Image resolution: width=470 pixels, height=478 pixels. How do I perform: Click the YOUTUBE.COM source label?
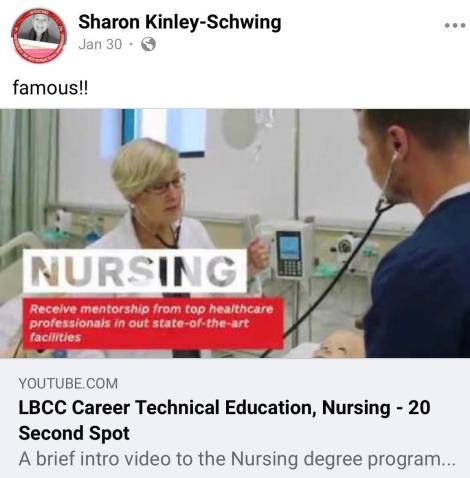pos(68,384)
